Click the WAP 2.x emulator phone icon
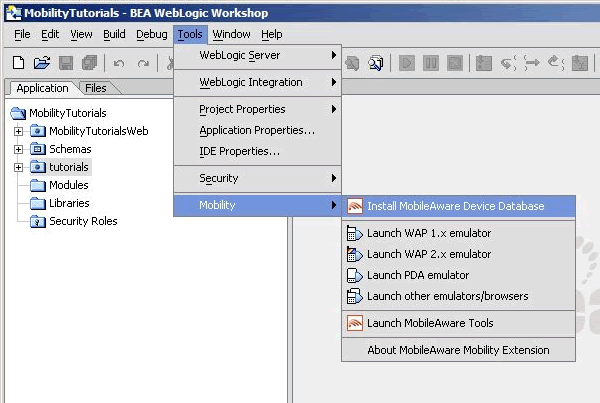Screen dimensions: 600x403 click(x=354, y=254)
